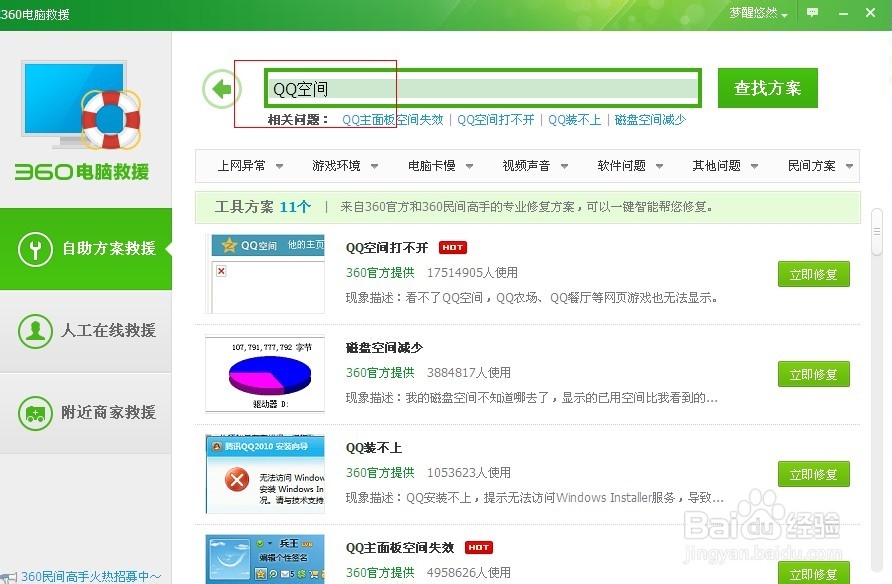This screenshot has height=584, width=892.
Task: Click the 1053623人使用 usage count
Action: click(x=469, y=473)
